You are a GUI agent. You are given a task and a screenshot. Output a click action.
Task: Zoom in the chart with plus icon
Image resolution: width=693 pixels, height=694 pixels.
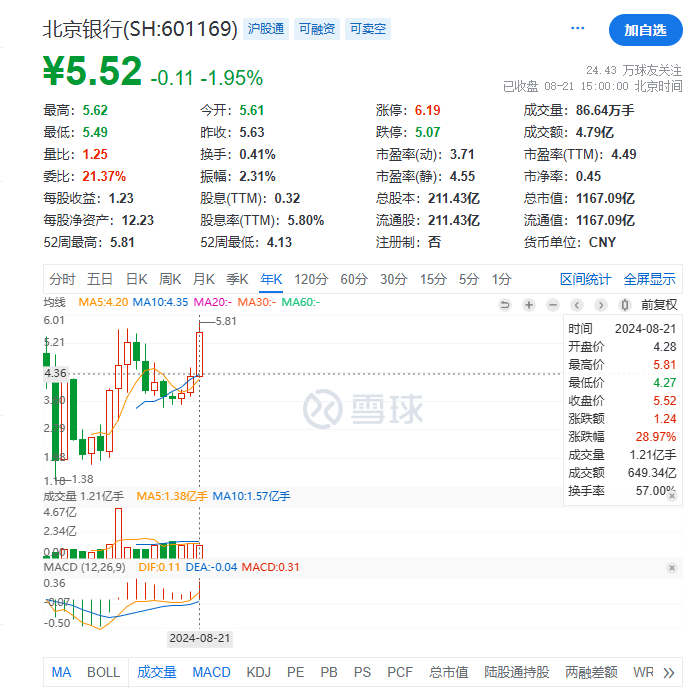[x=528, y=305]
